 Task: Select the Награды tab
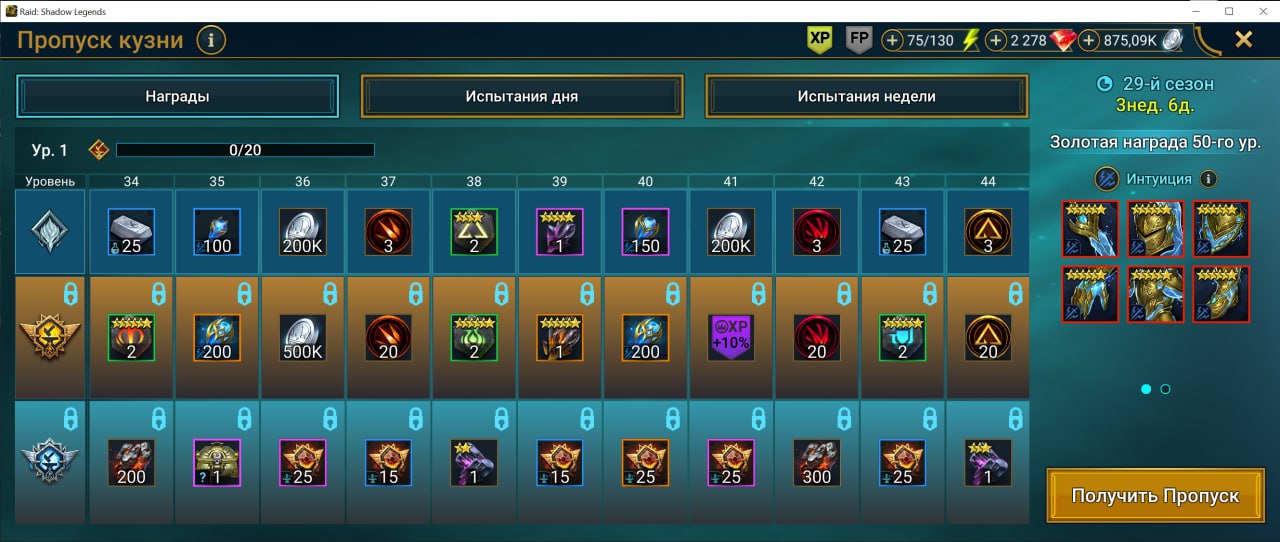[177, 97]
